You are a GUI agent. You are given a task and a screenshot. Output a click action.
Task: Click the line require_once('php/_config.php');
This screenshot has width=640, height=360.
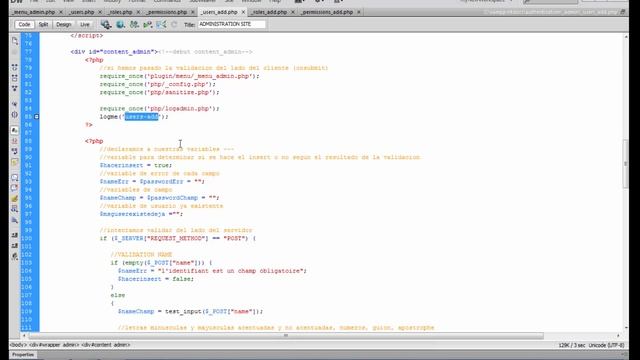coord(158,84)
